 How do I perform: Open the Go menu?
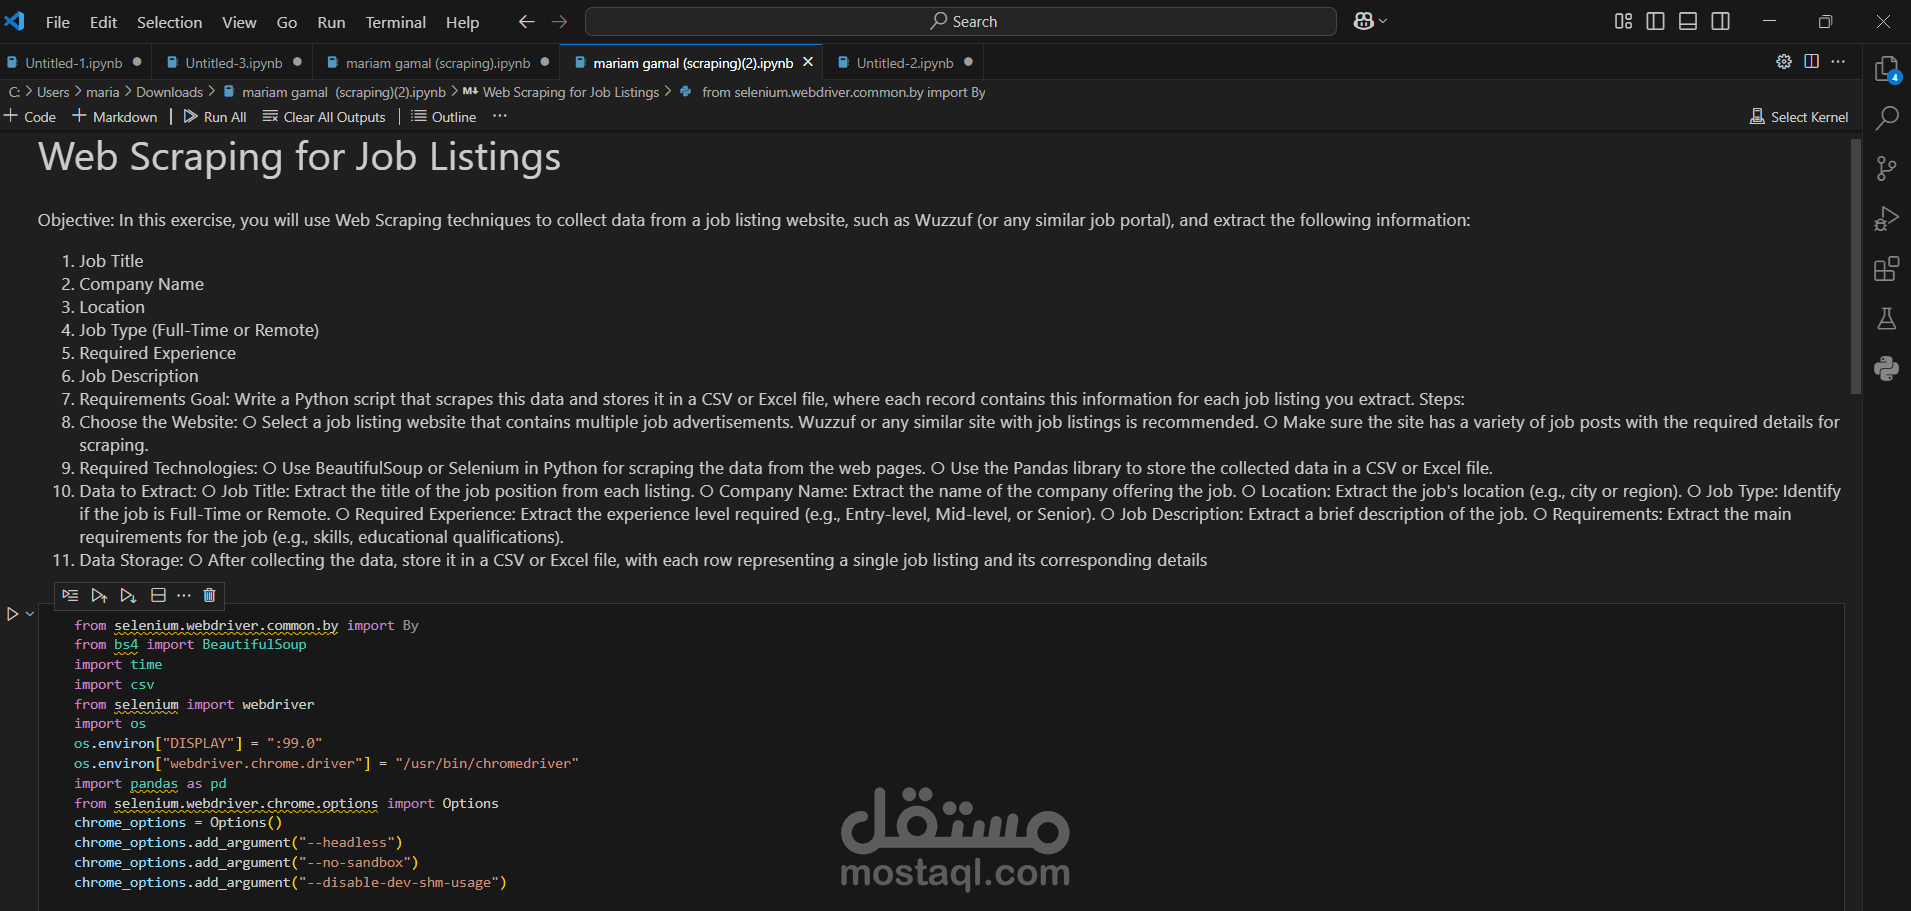287,22
